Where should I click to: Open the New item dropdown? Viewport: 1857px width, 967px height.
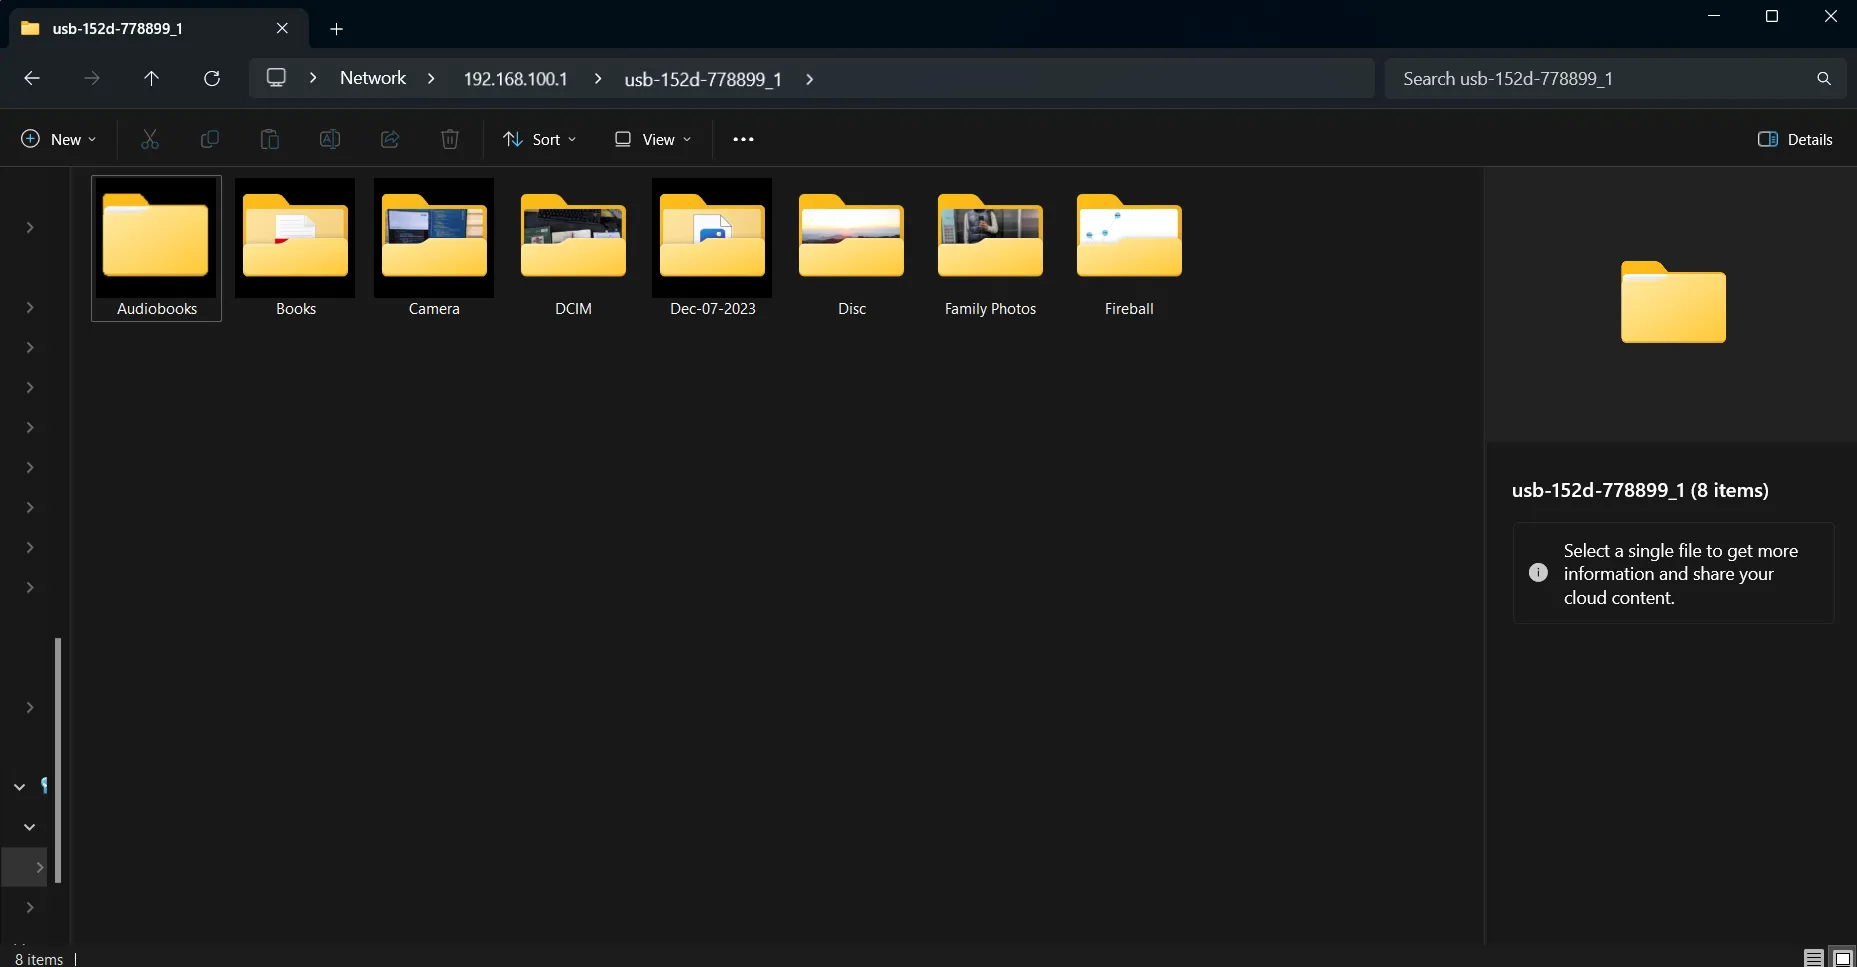pyautogui.click(x=58, y=139)
